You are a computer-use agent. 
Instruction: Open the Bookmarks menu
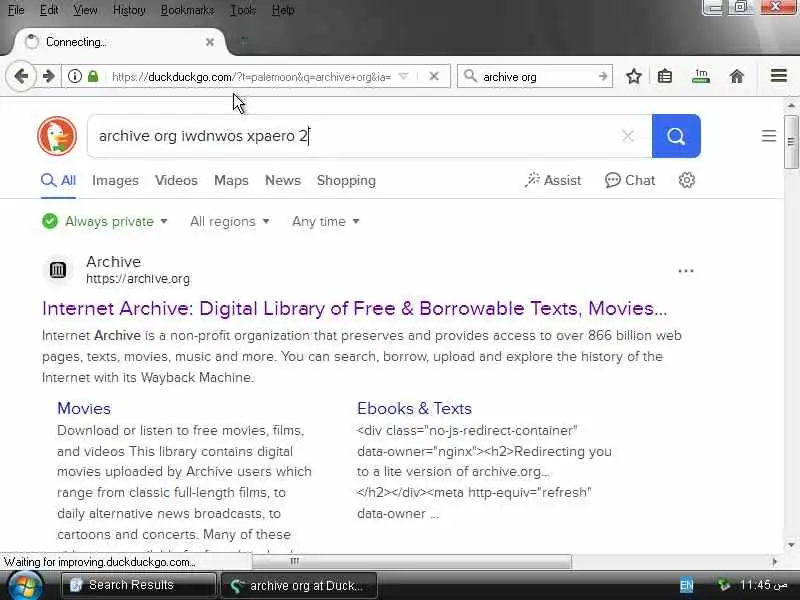[187, 10]
